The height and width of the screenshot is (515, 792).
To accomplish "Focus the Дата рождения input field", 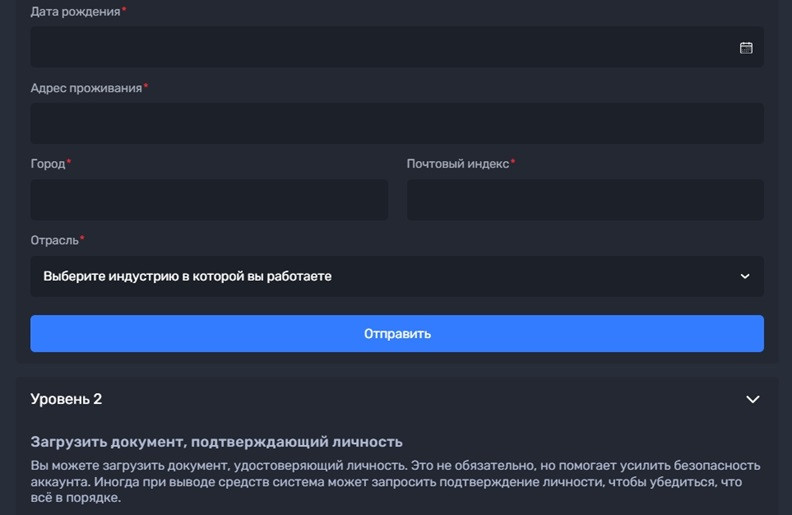I will (380, 47).
